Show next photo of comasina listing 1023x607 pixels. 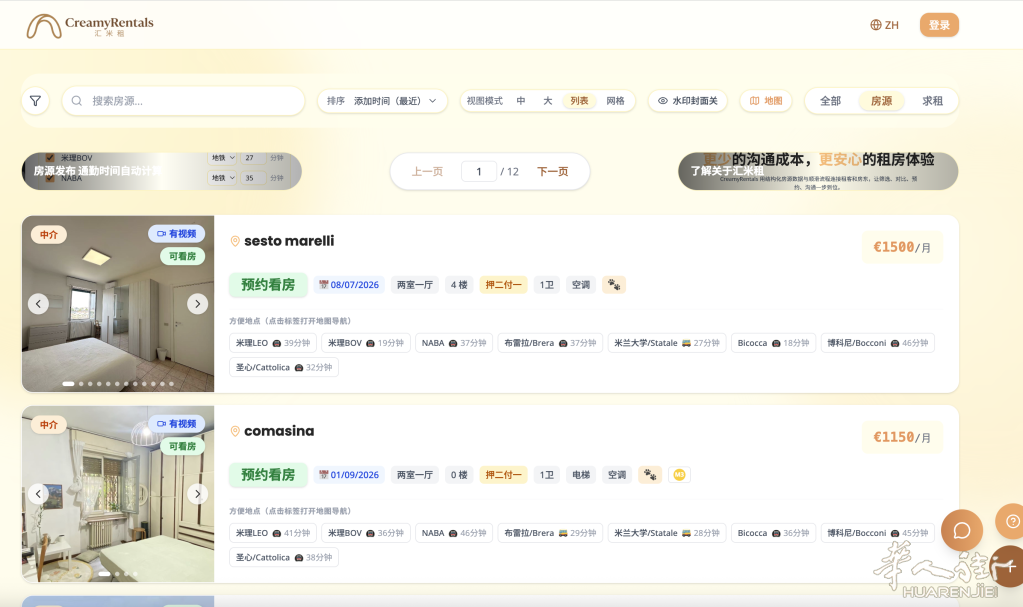pyautogui.click(x=198, y=493)
